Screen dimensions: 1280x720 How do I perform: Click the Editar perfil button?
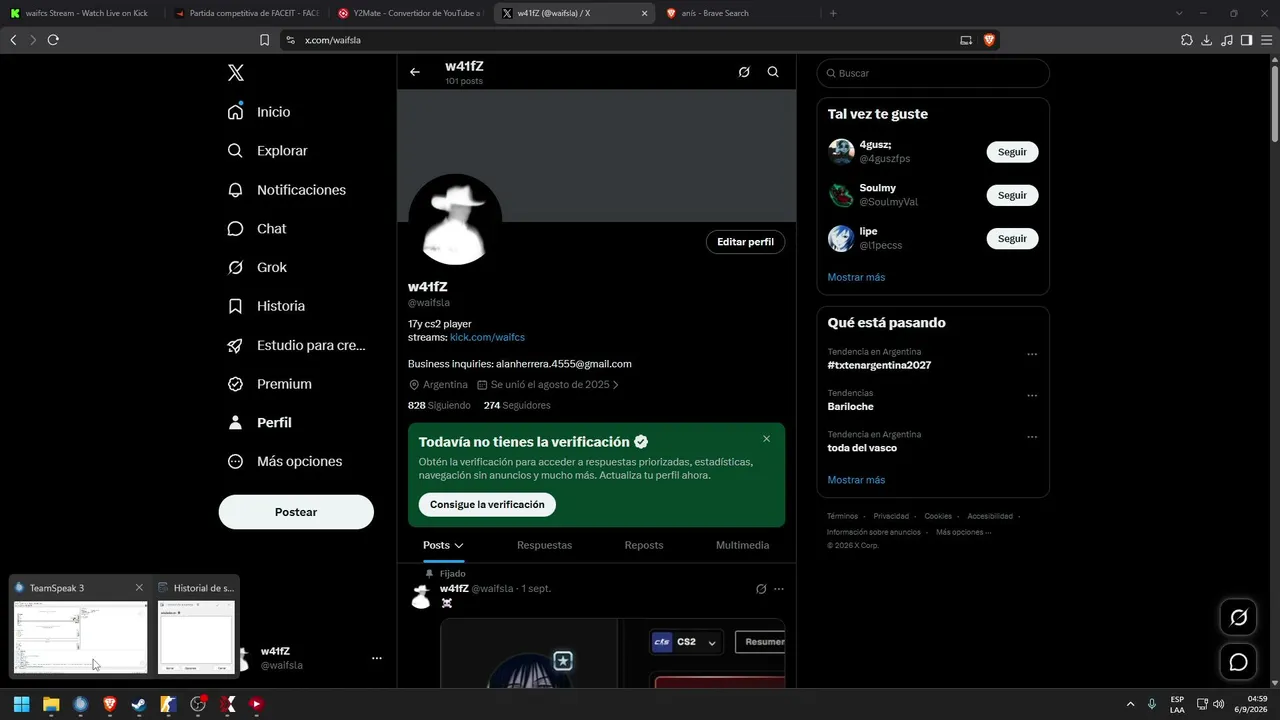[745, 242]
